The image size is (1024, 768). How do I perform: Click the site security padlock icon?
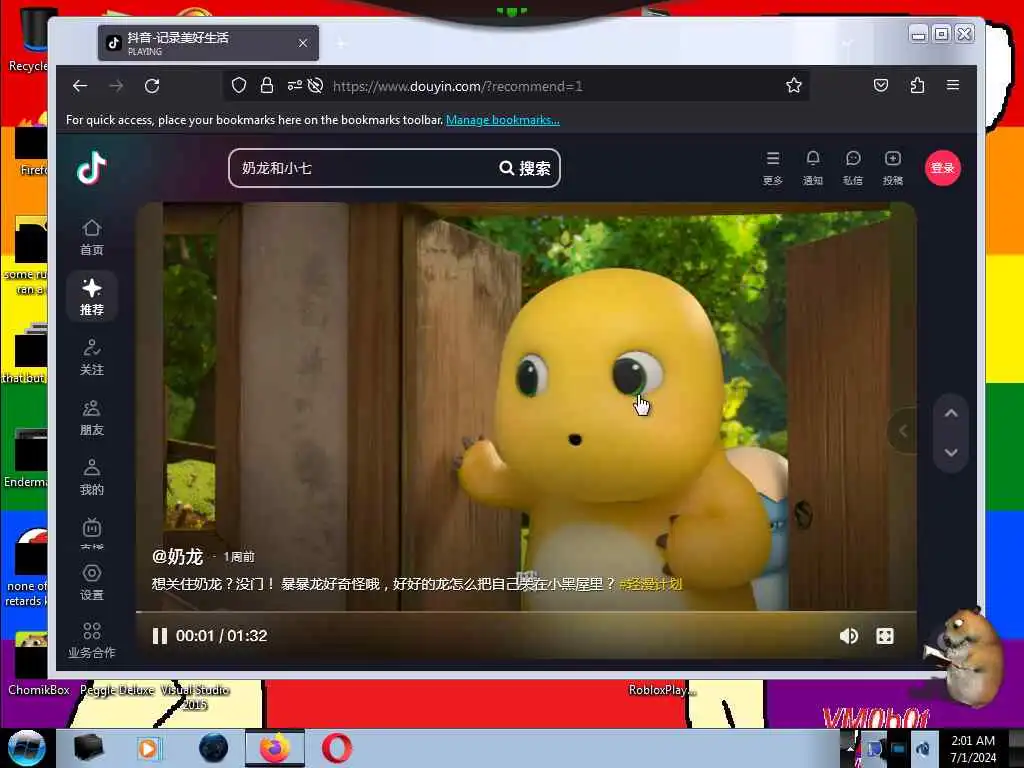[266, 86]
